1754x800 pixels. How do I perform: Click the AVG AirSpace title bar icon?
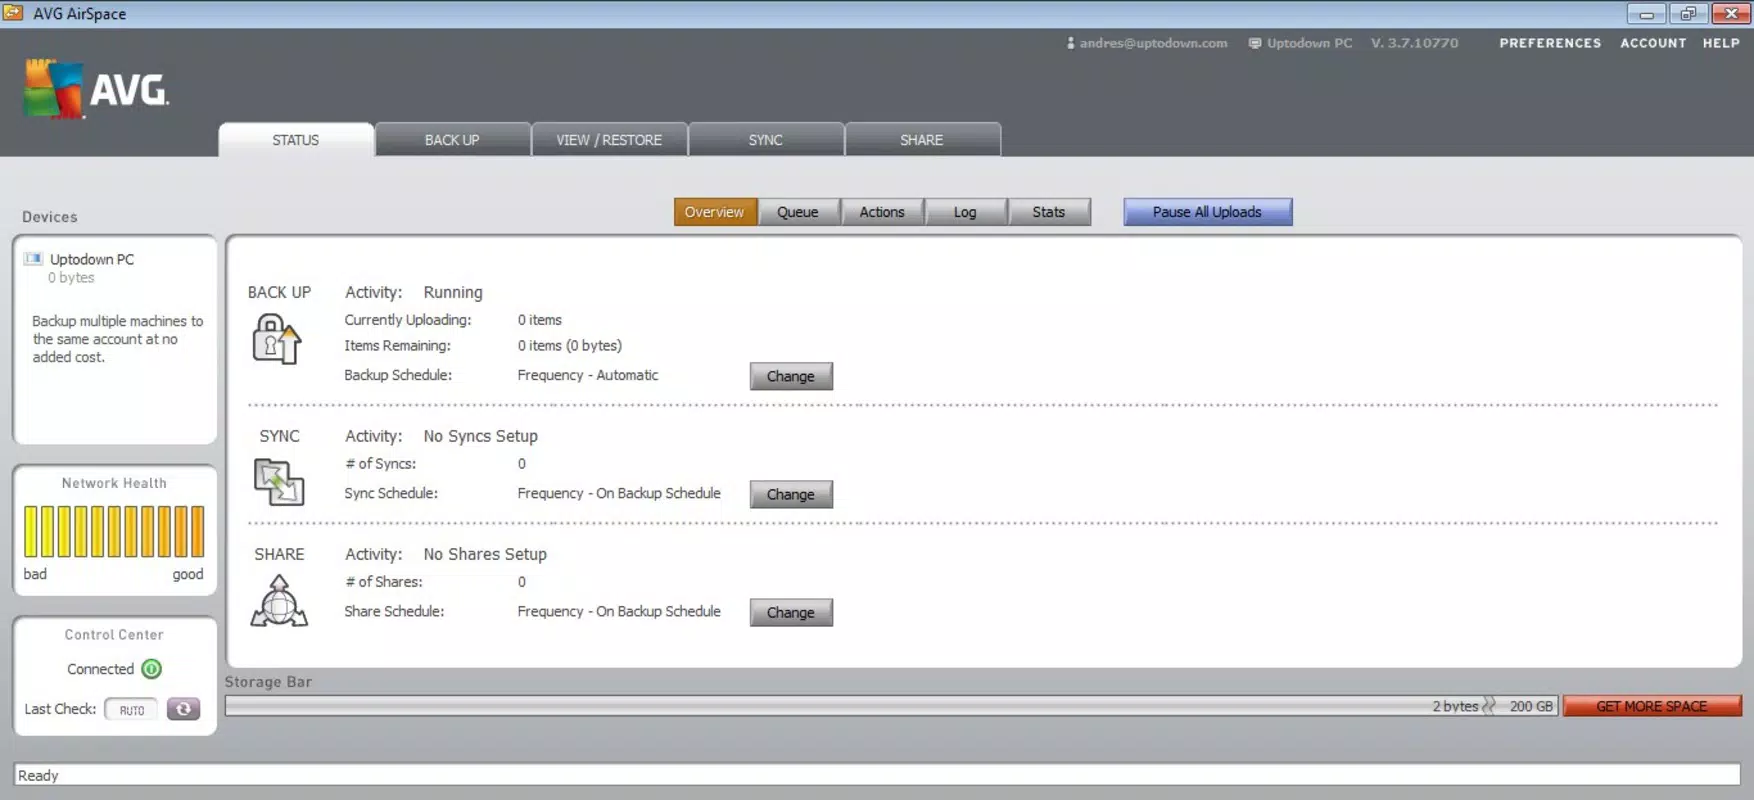tap(13, 13)
